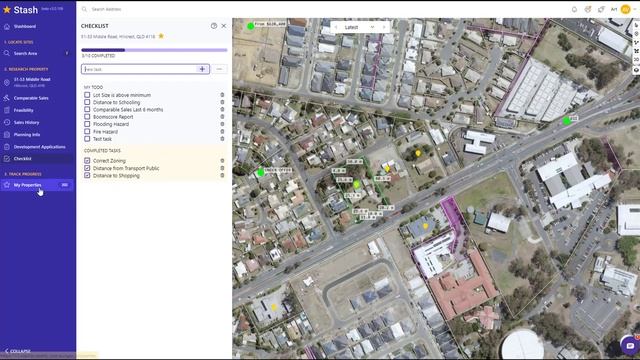Click yellow pin on school building

coord(425,226)
